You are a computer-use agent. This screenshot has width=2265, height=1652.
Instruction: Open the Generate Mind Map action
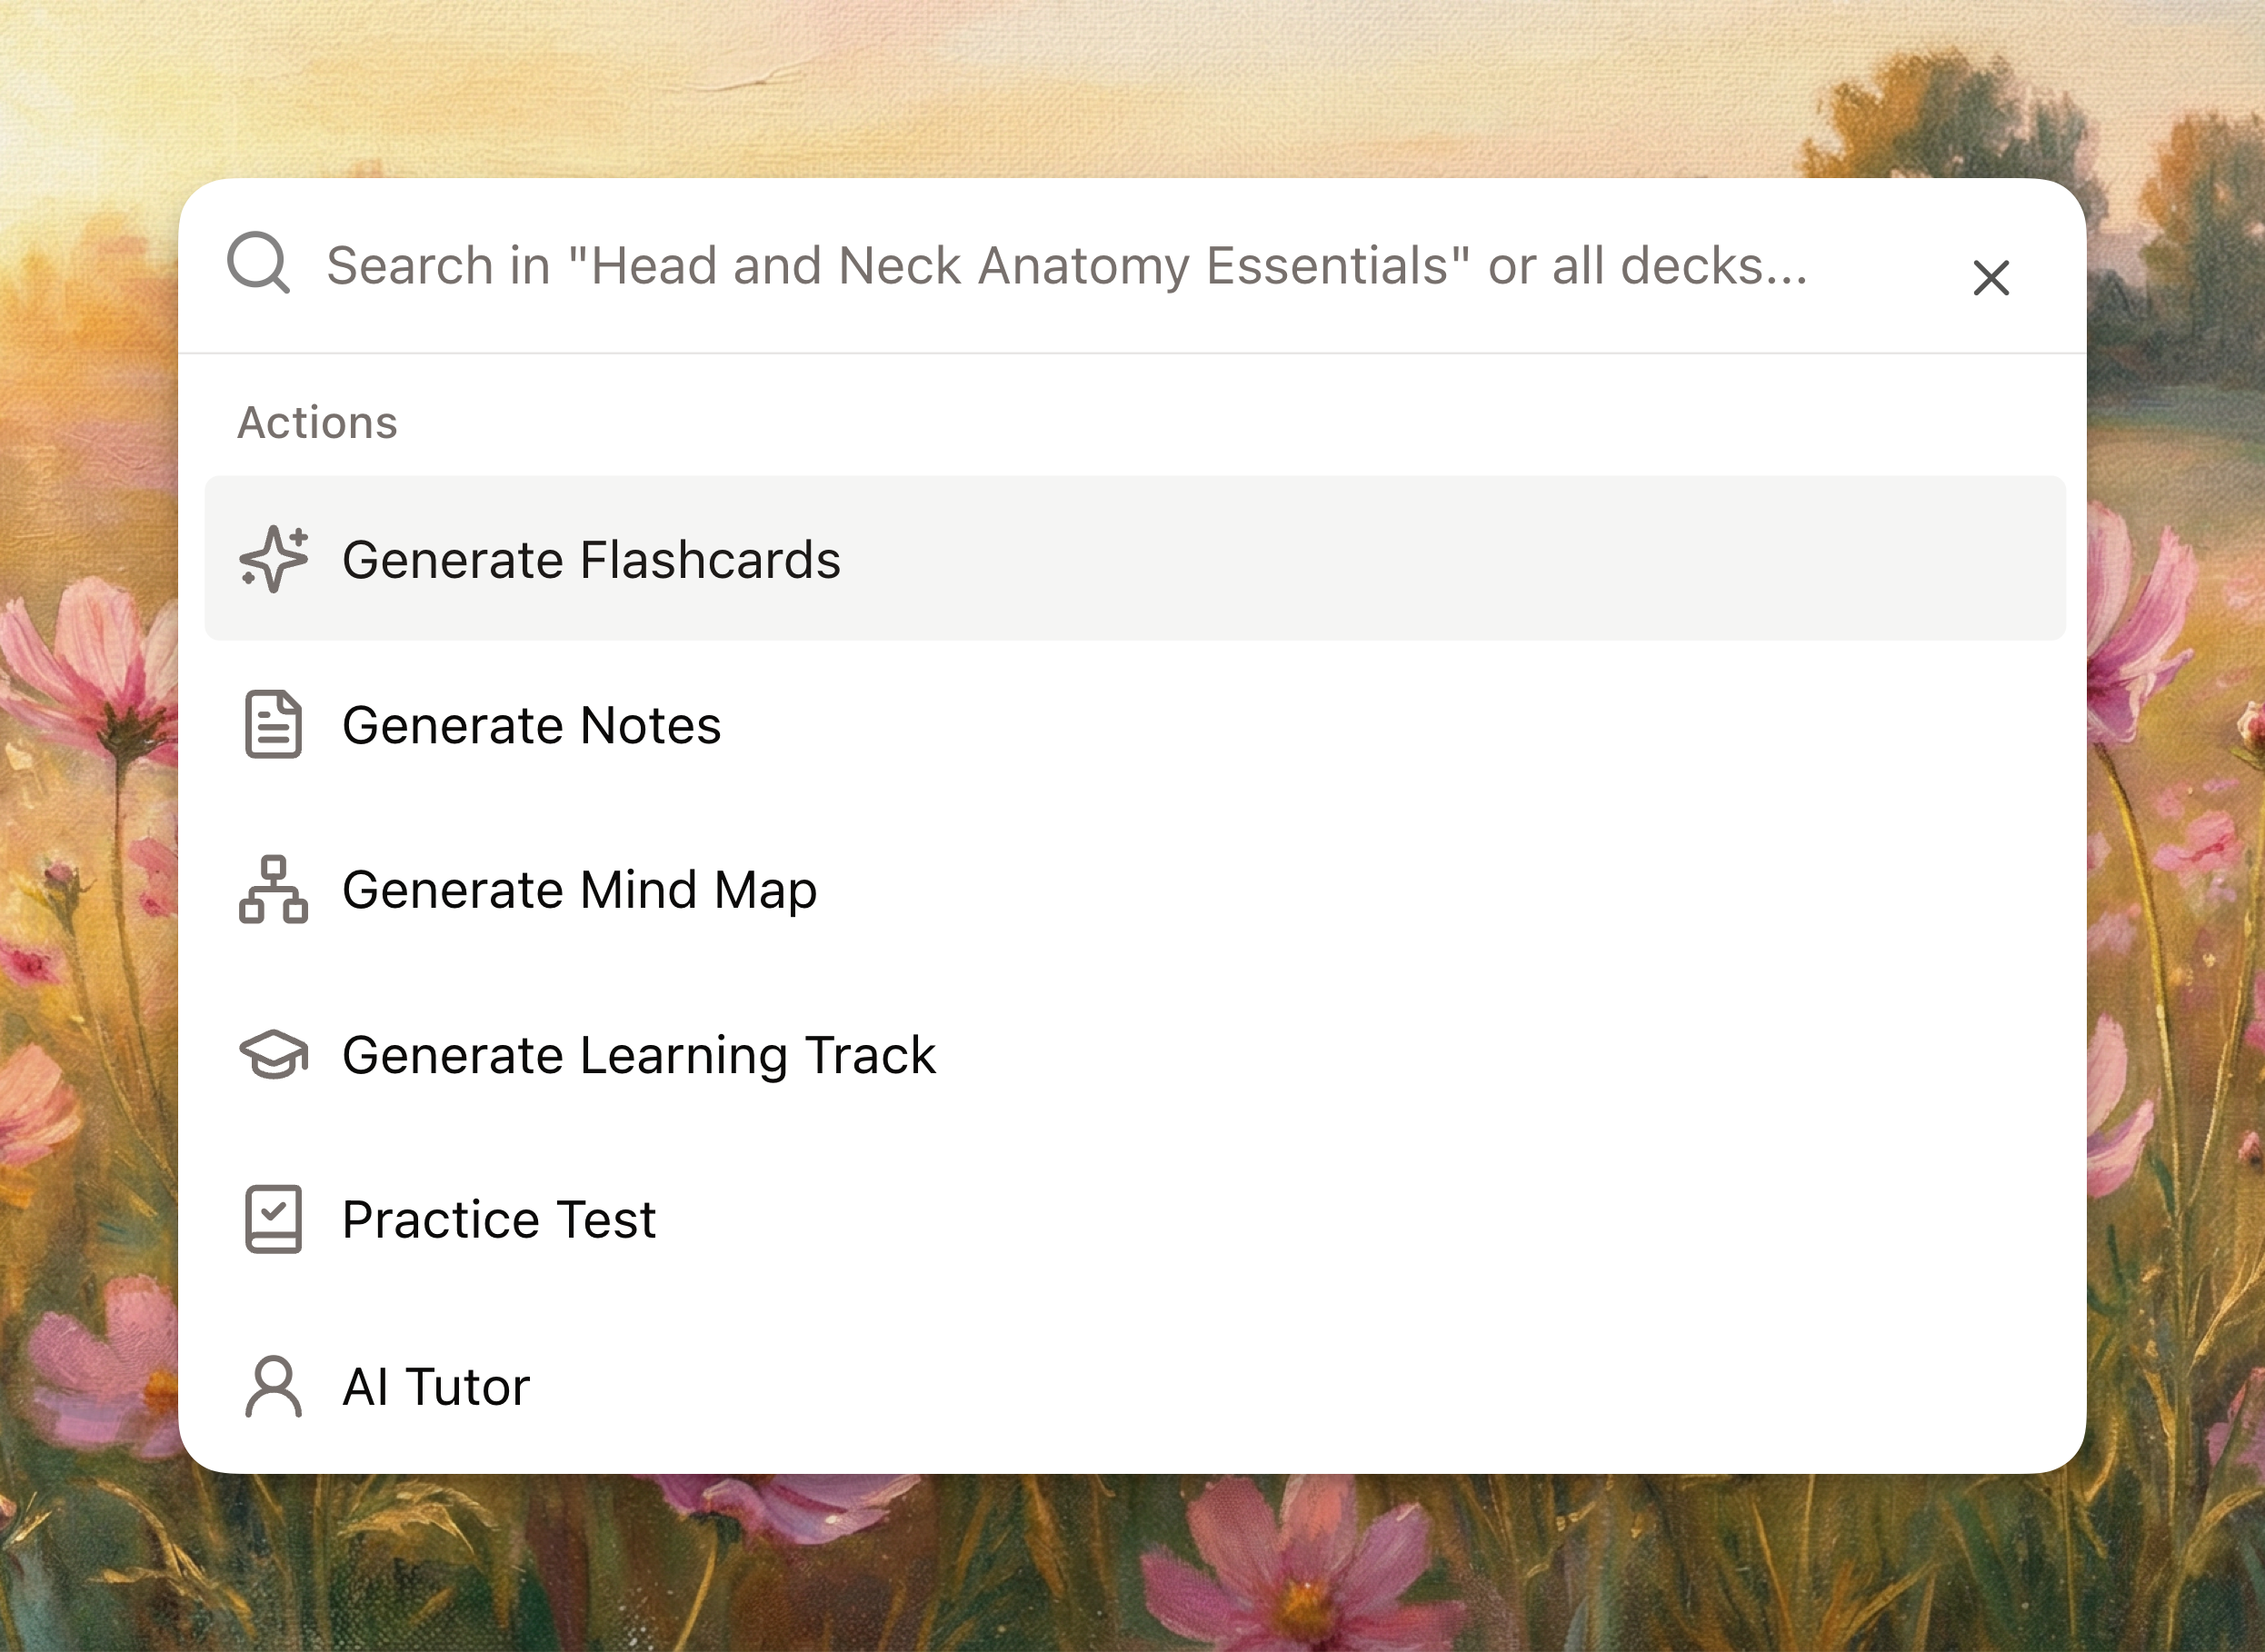(x=579, y=889)
